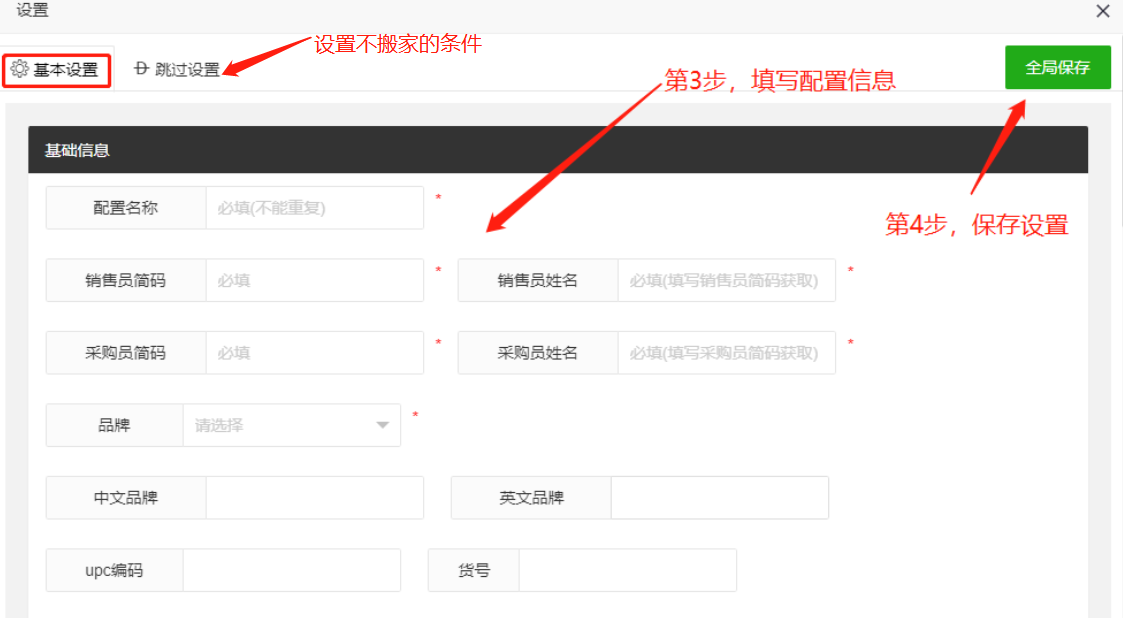
Task: Focus the 配置名称 input field
Action: coord(314,208)
